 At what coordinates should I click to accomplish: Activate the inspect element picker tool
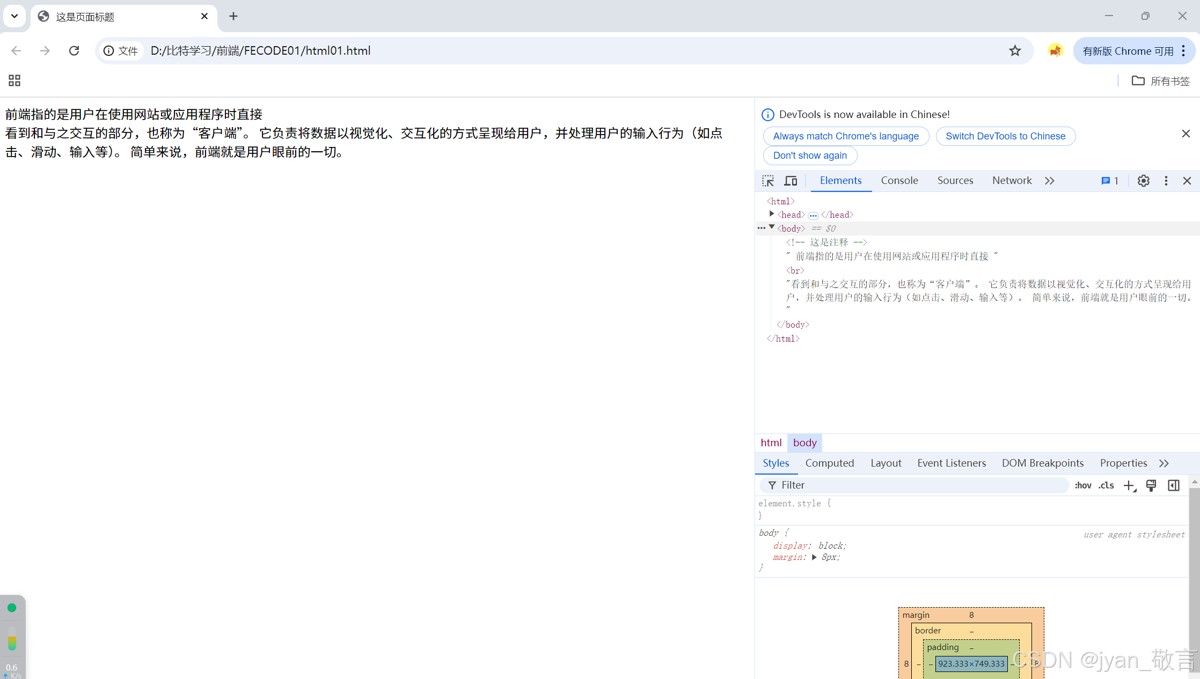click(768, 181)
